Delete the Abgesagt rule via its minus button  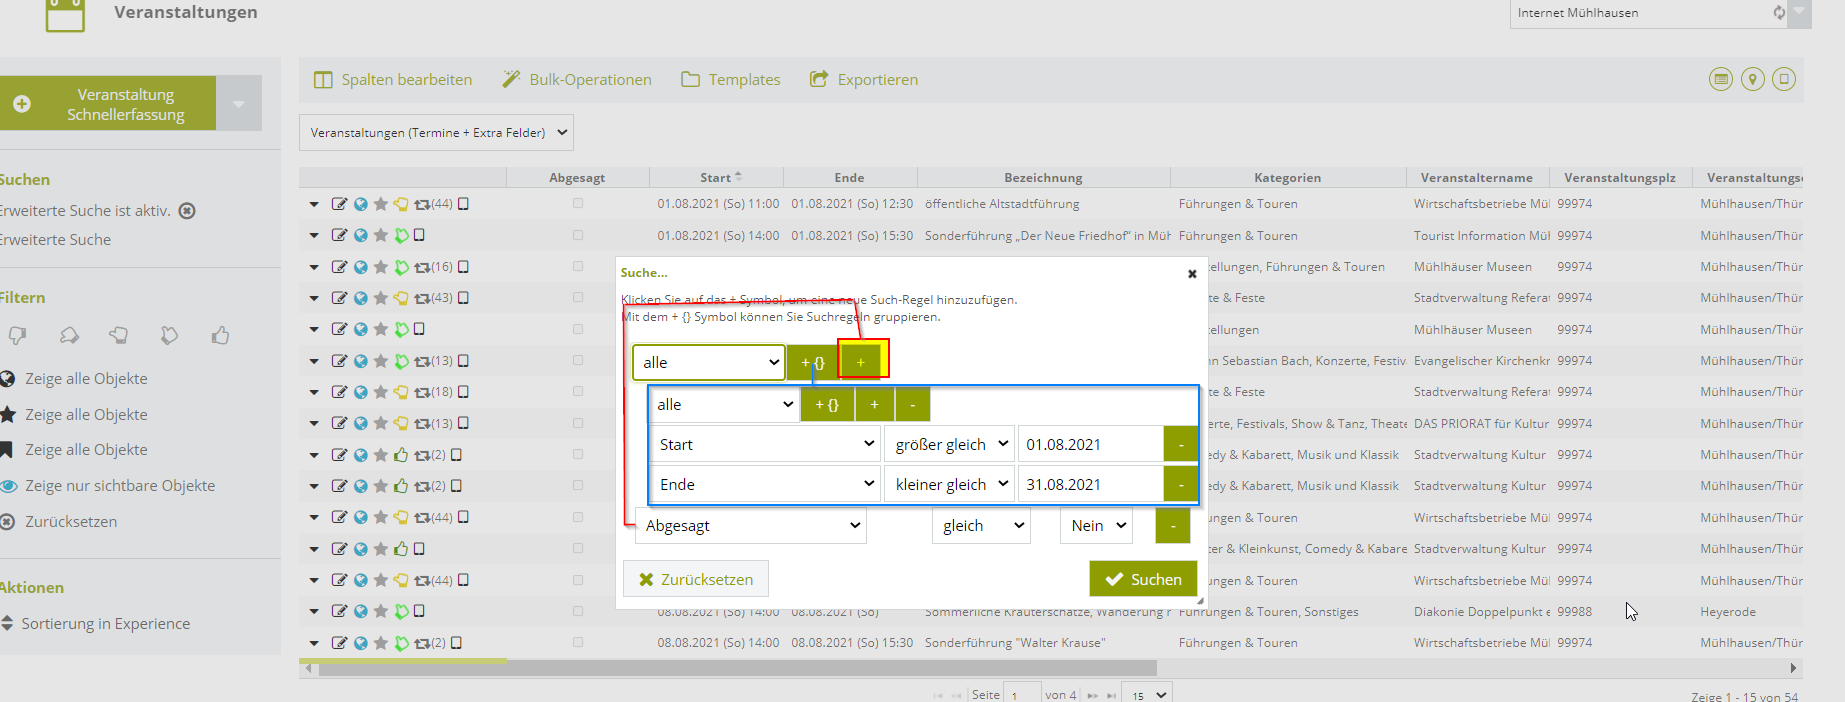1173,526
